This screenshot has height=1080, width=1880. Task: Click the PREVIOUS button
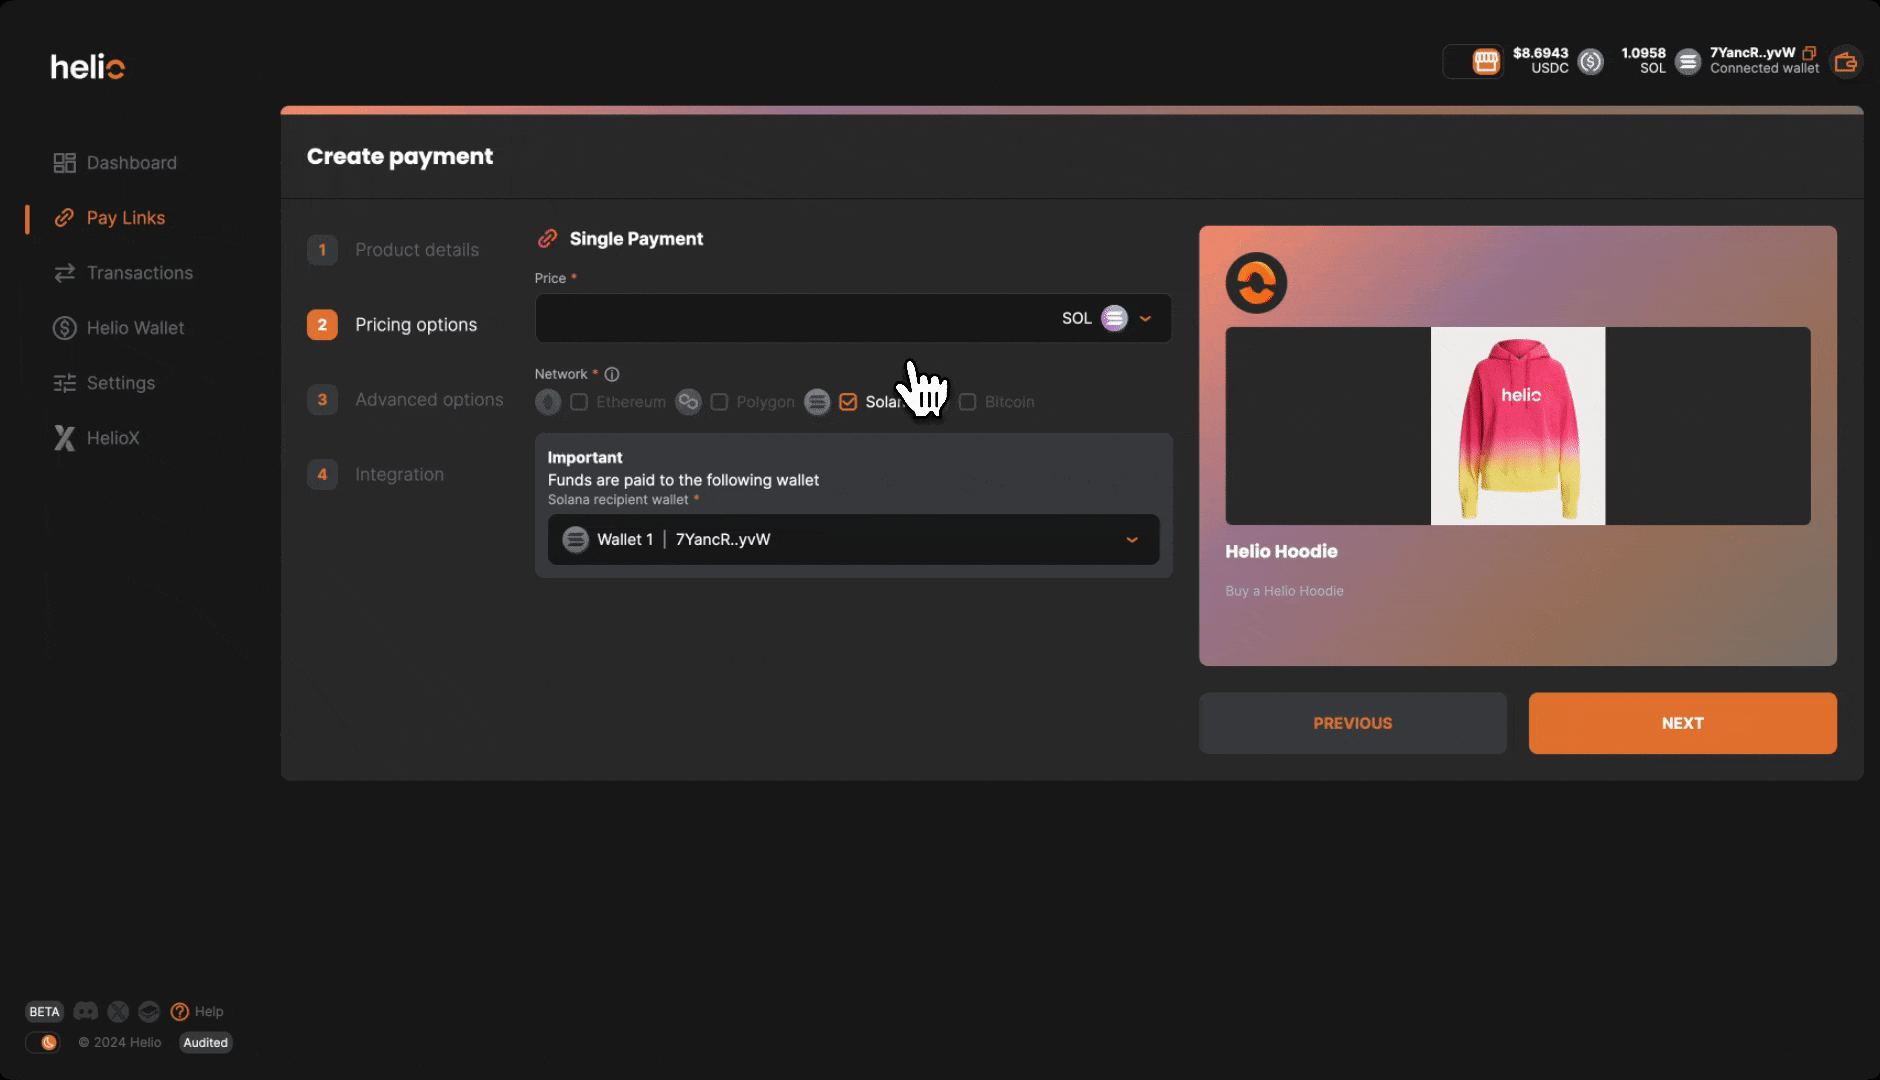tap(1353, 723)
